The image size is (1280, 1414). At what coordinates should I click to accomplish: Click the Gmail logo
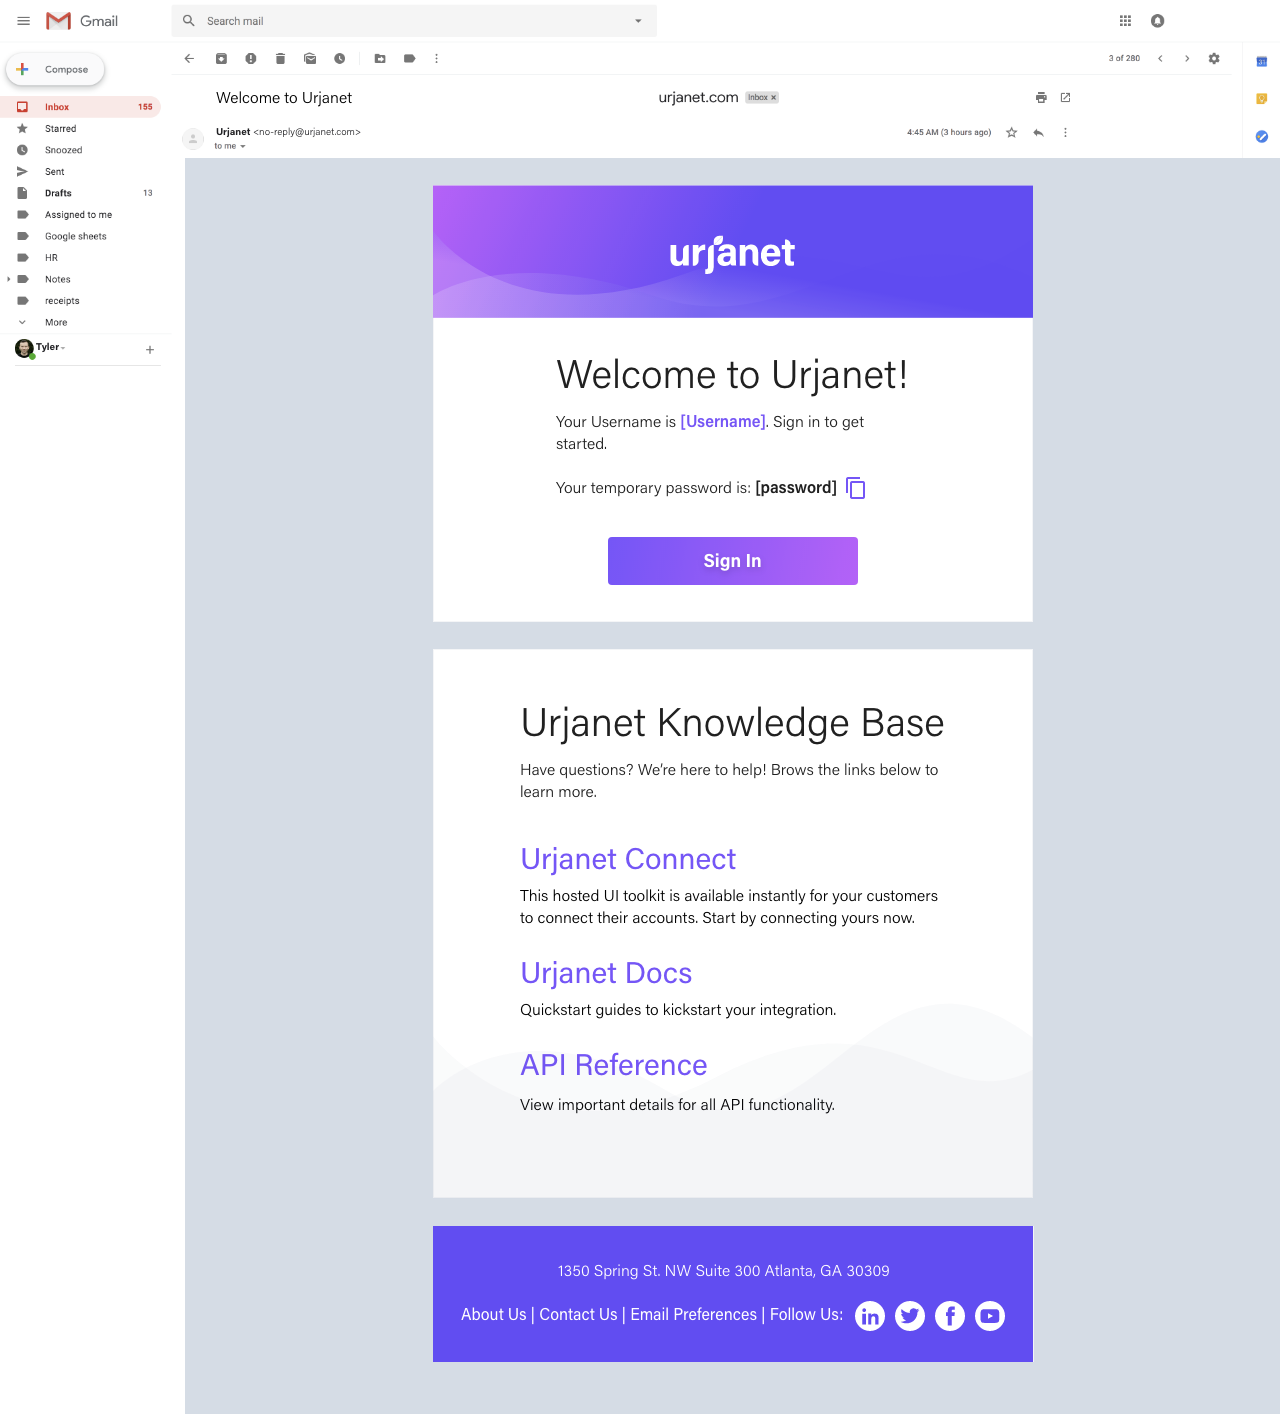tap(82, 21)
